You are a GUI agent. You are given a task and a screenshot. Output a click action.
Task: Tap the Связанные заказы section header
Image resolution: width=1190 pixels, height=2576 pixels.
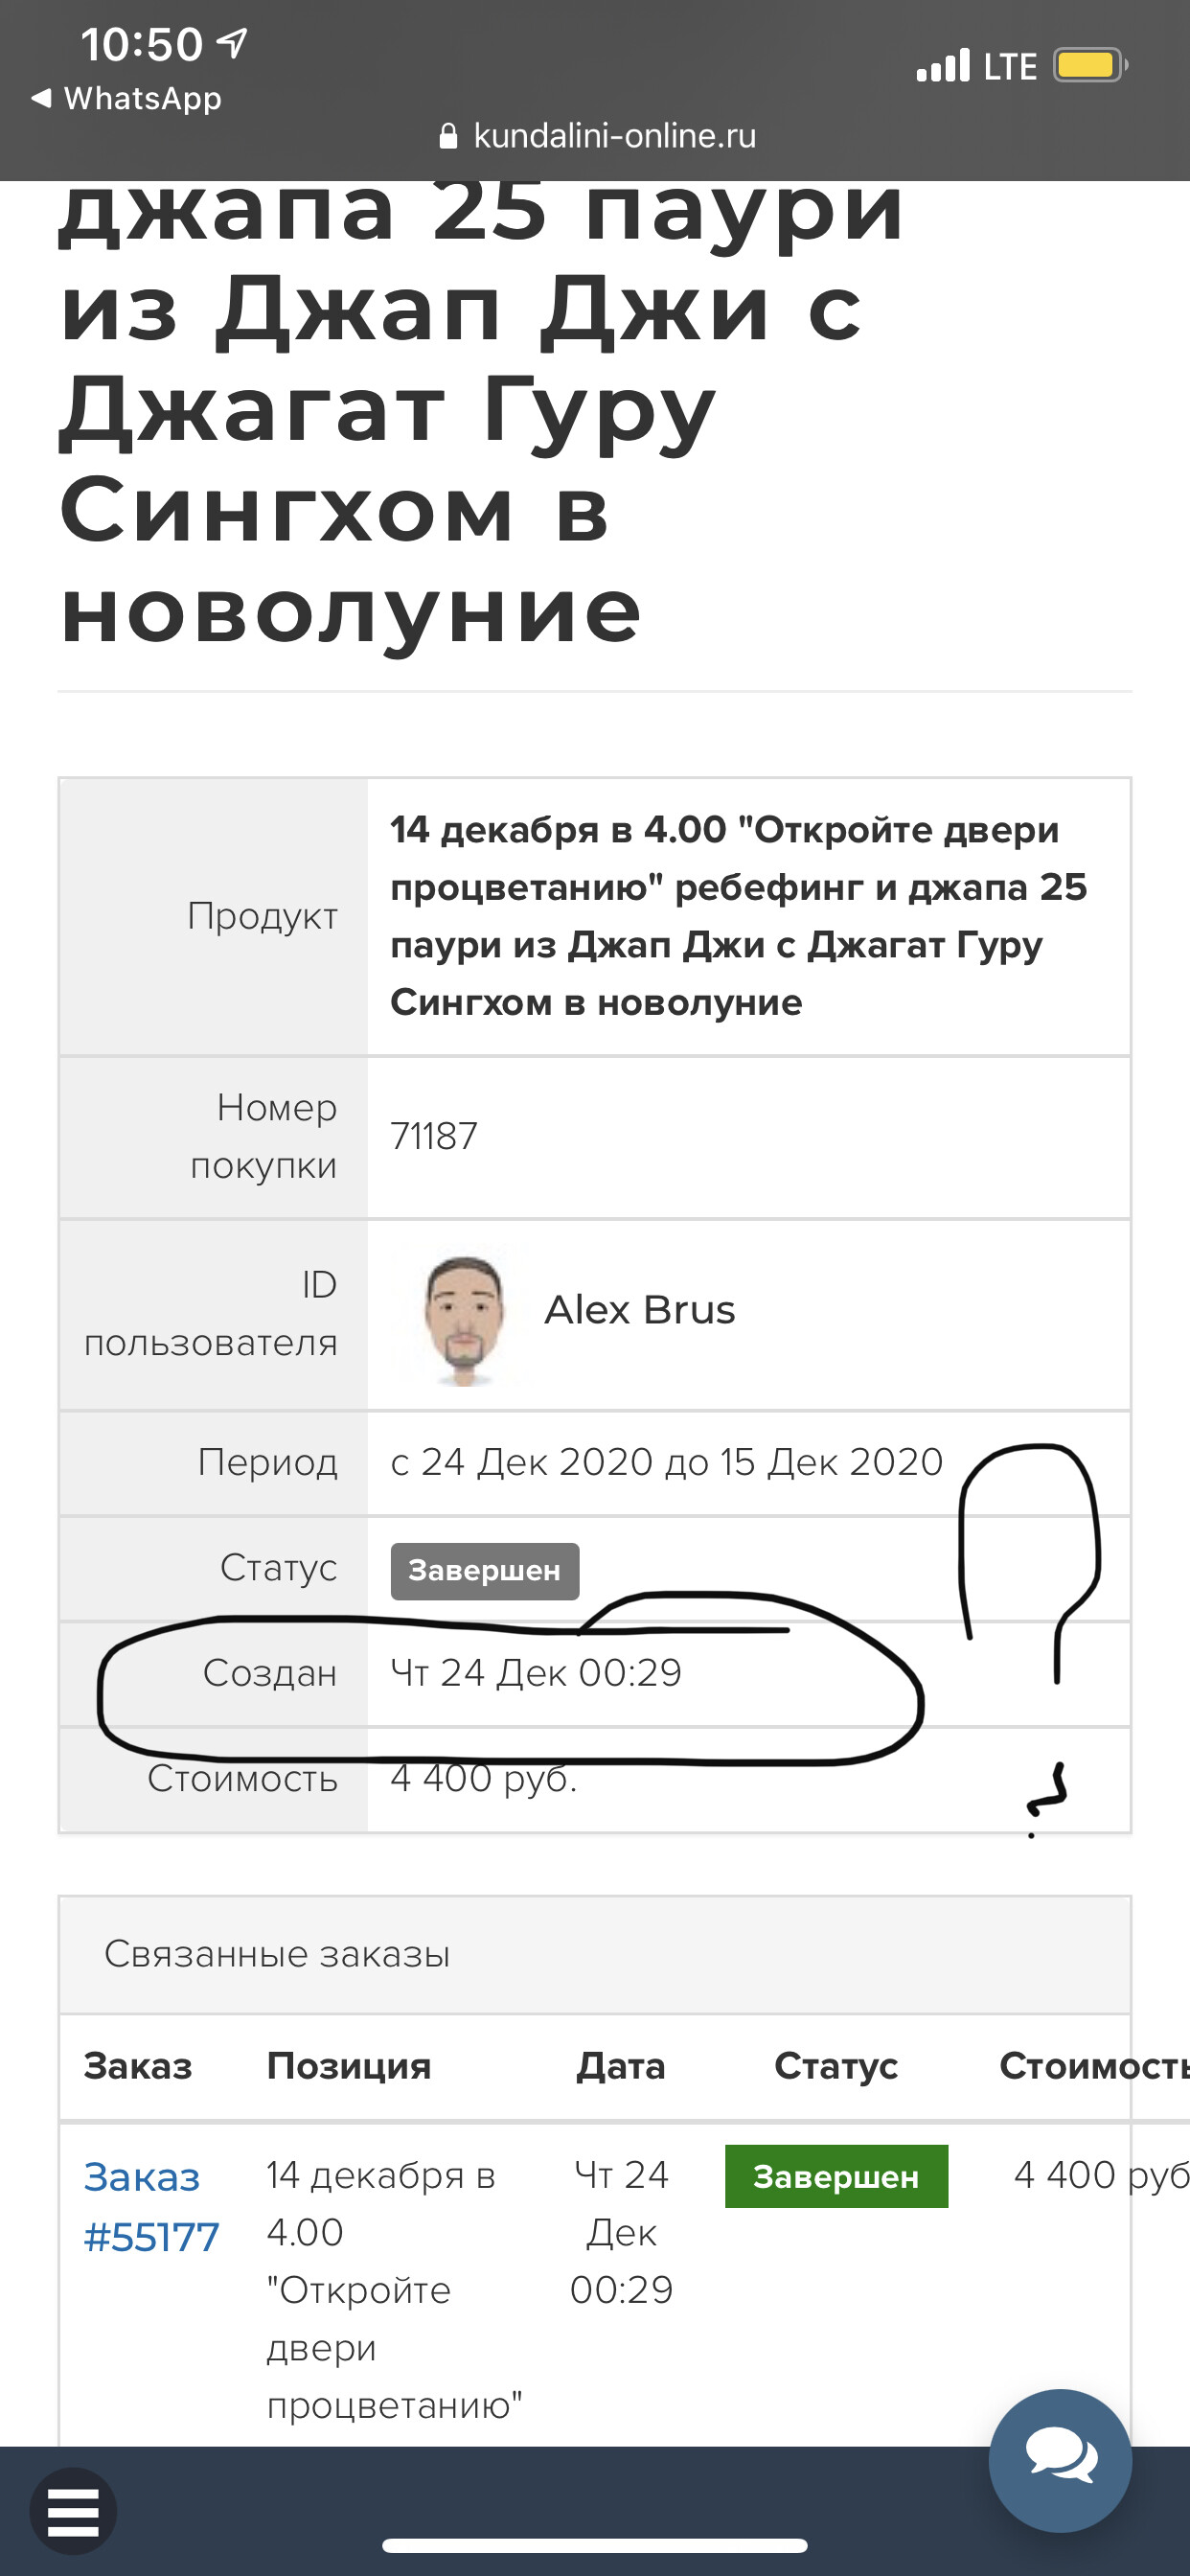point(277,1953)
